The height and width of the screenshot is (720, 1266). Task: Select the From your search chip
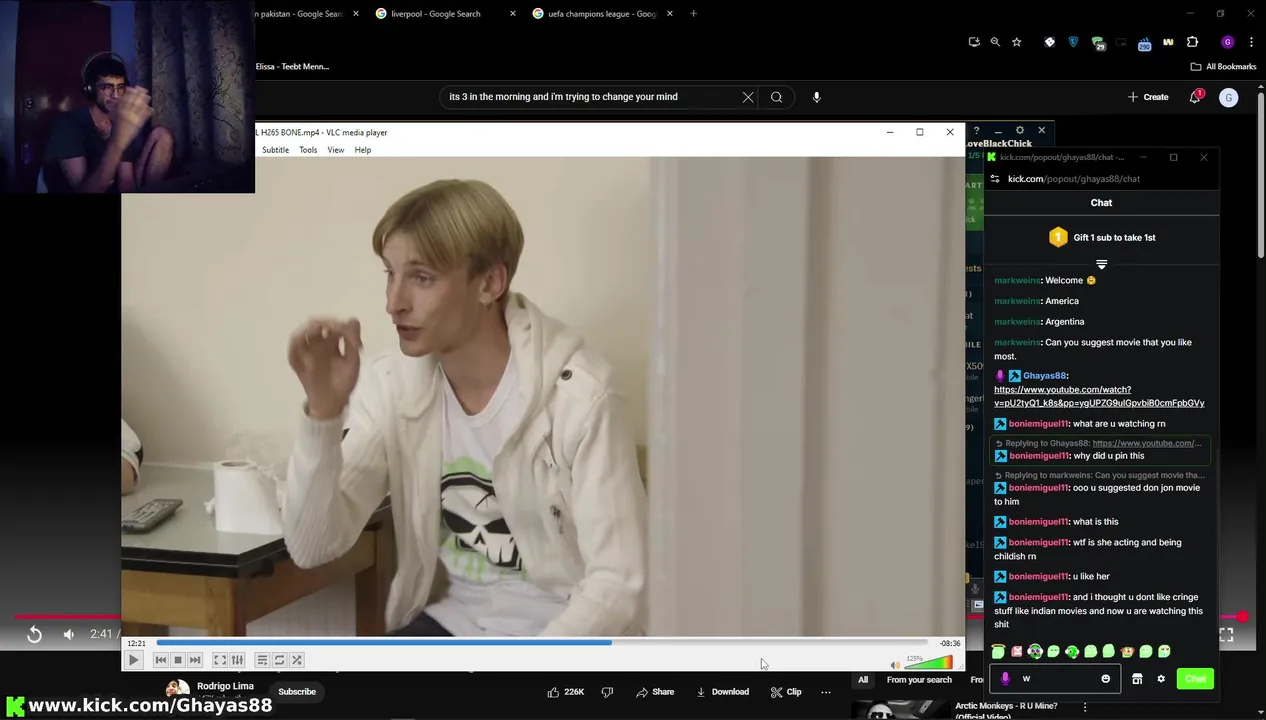[919, 680]
